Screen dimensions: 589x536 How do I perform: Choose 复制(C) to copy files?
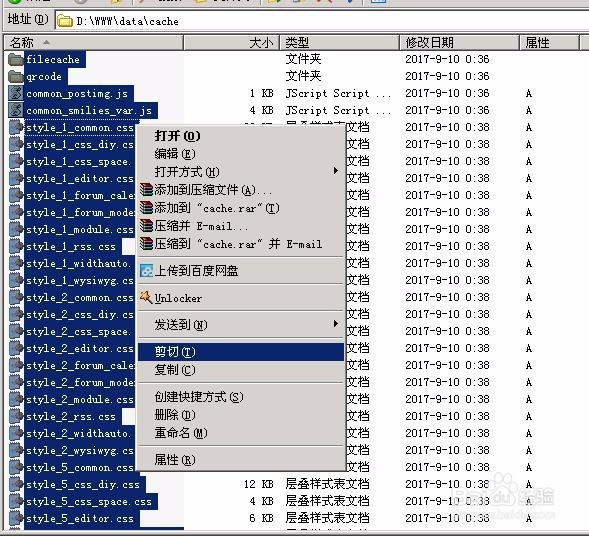point(241,370)
